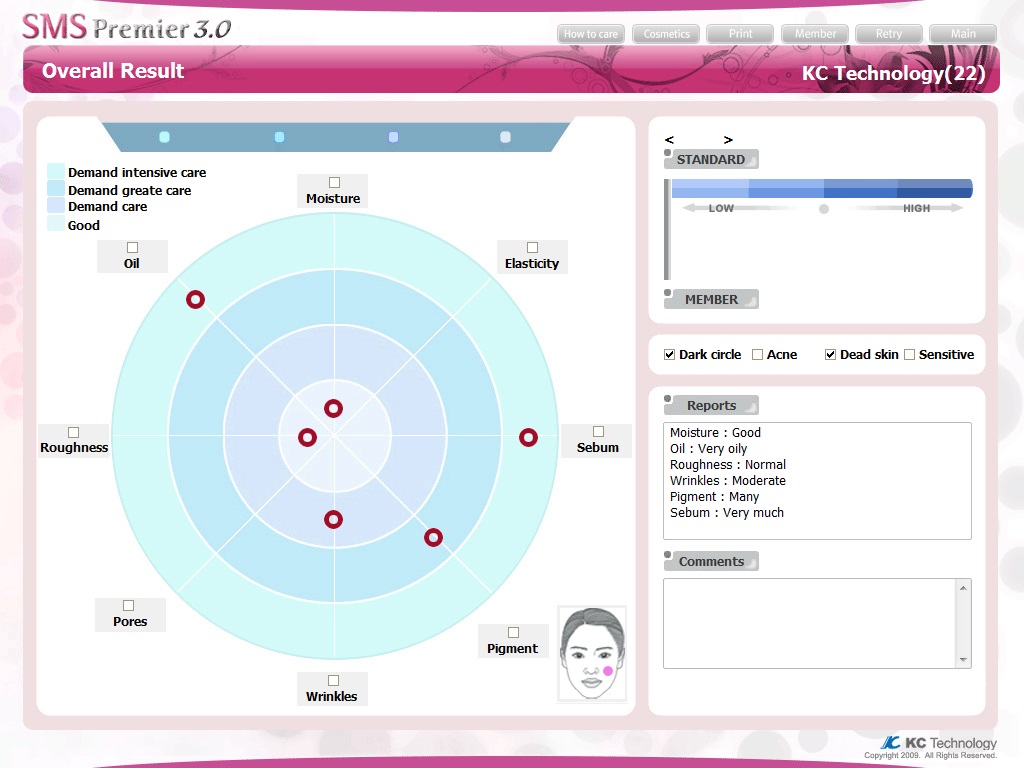Uncheck the Dark circle checkbox

[670, 355]
